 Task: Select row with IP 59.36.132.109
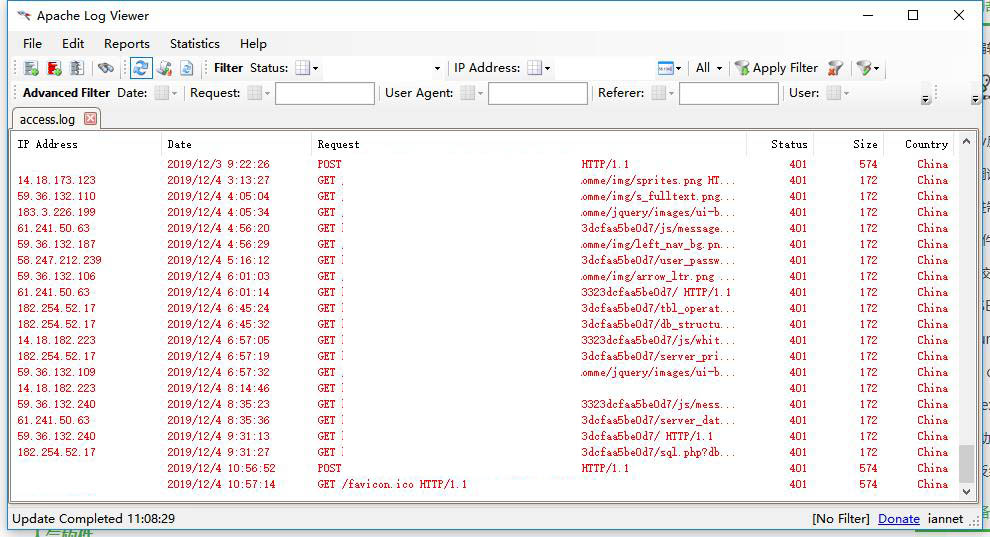point(483,372)
